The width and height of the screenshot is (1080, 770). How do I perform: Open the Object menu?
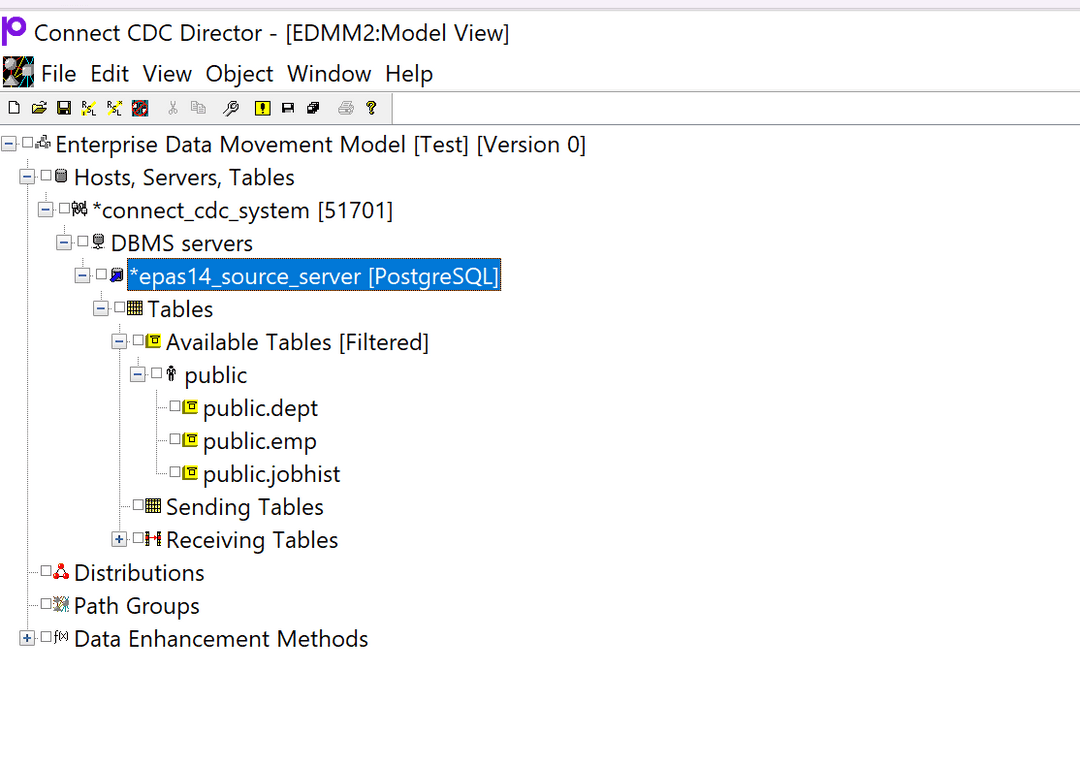pos(239,74)
